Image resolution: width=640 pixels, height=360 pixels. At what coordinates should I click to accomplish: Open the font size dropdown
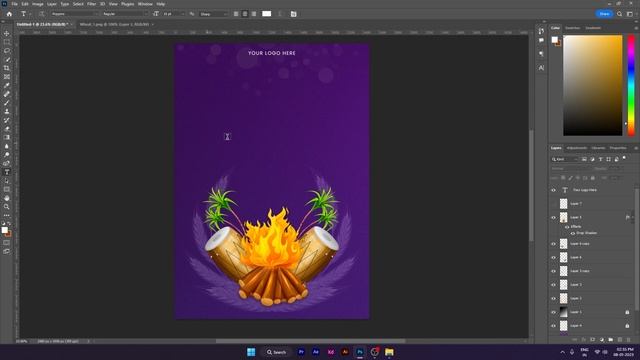coord(174,14)
